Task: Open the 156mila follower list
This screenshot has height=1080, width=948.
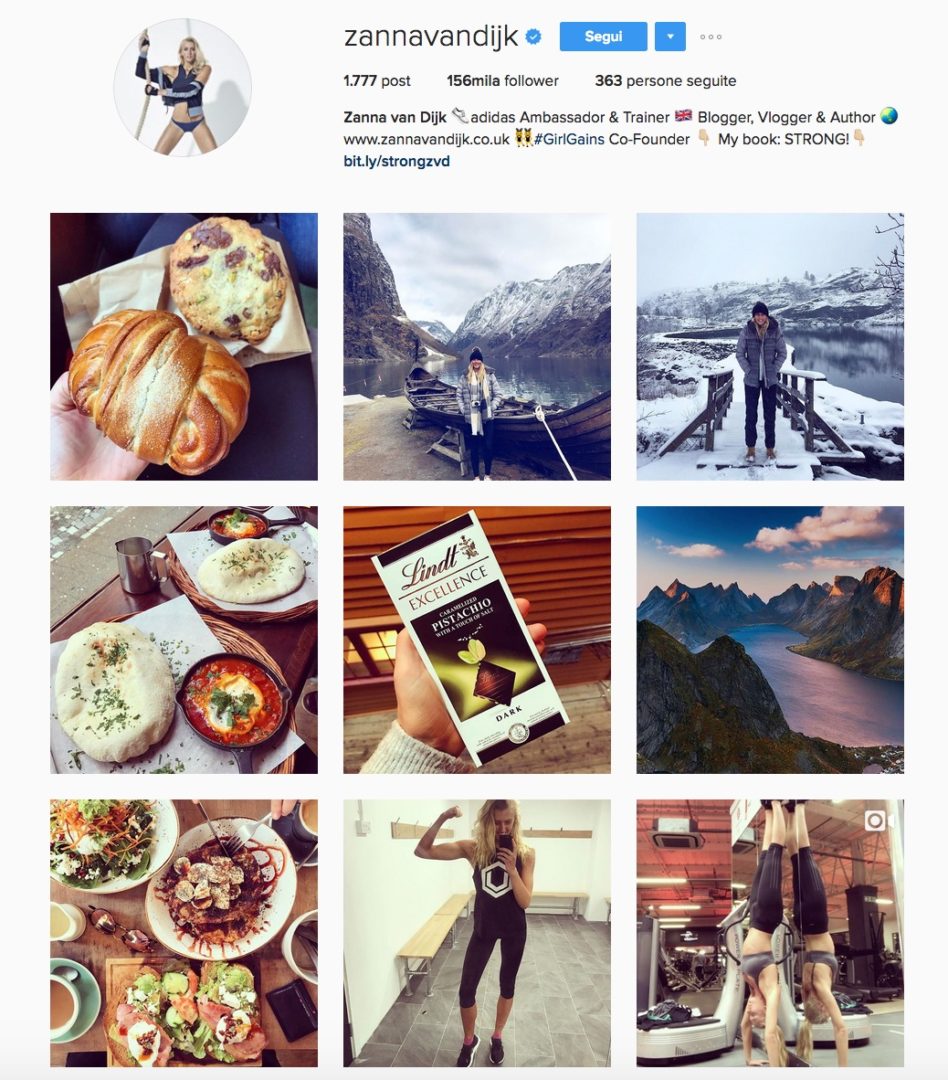Action: (502, 81)
